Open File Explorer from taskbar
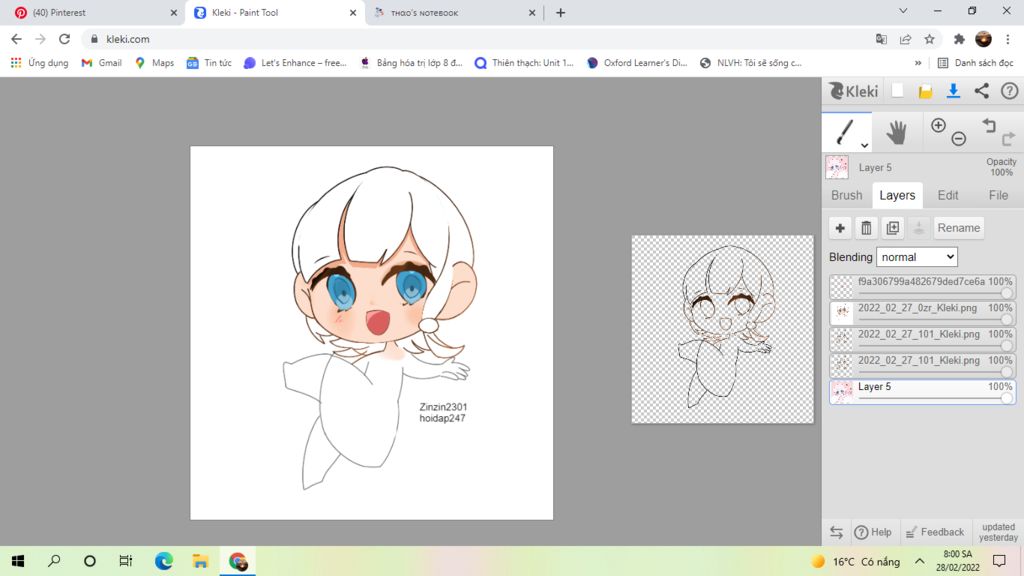 pos(200,561)
